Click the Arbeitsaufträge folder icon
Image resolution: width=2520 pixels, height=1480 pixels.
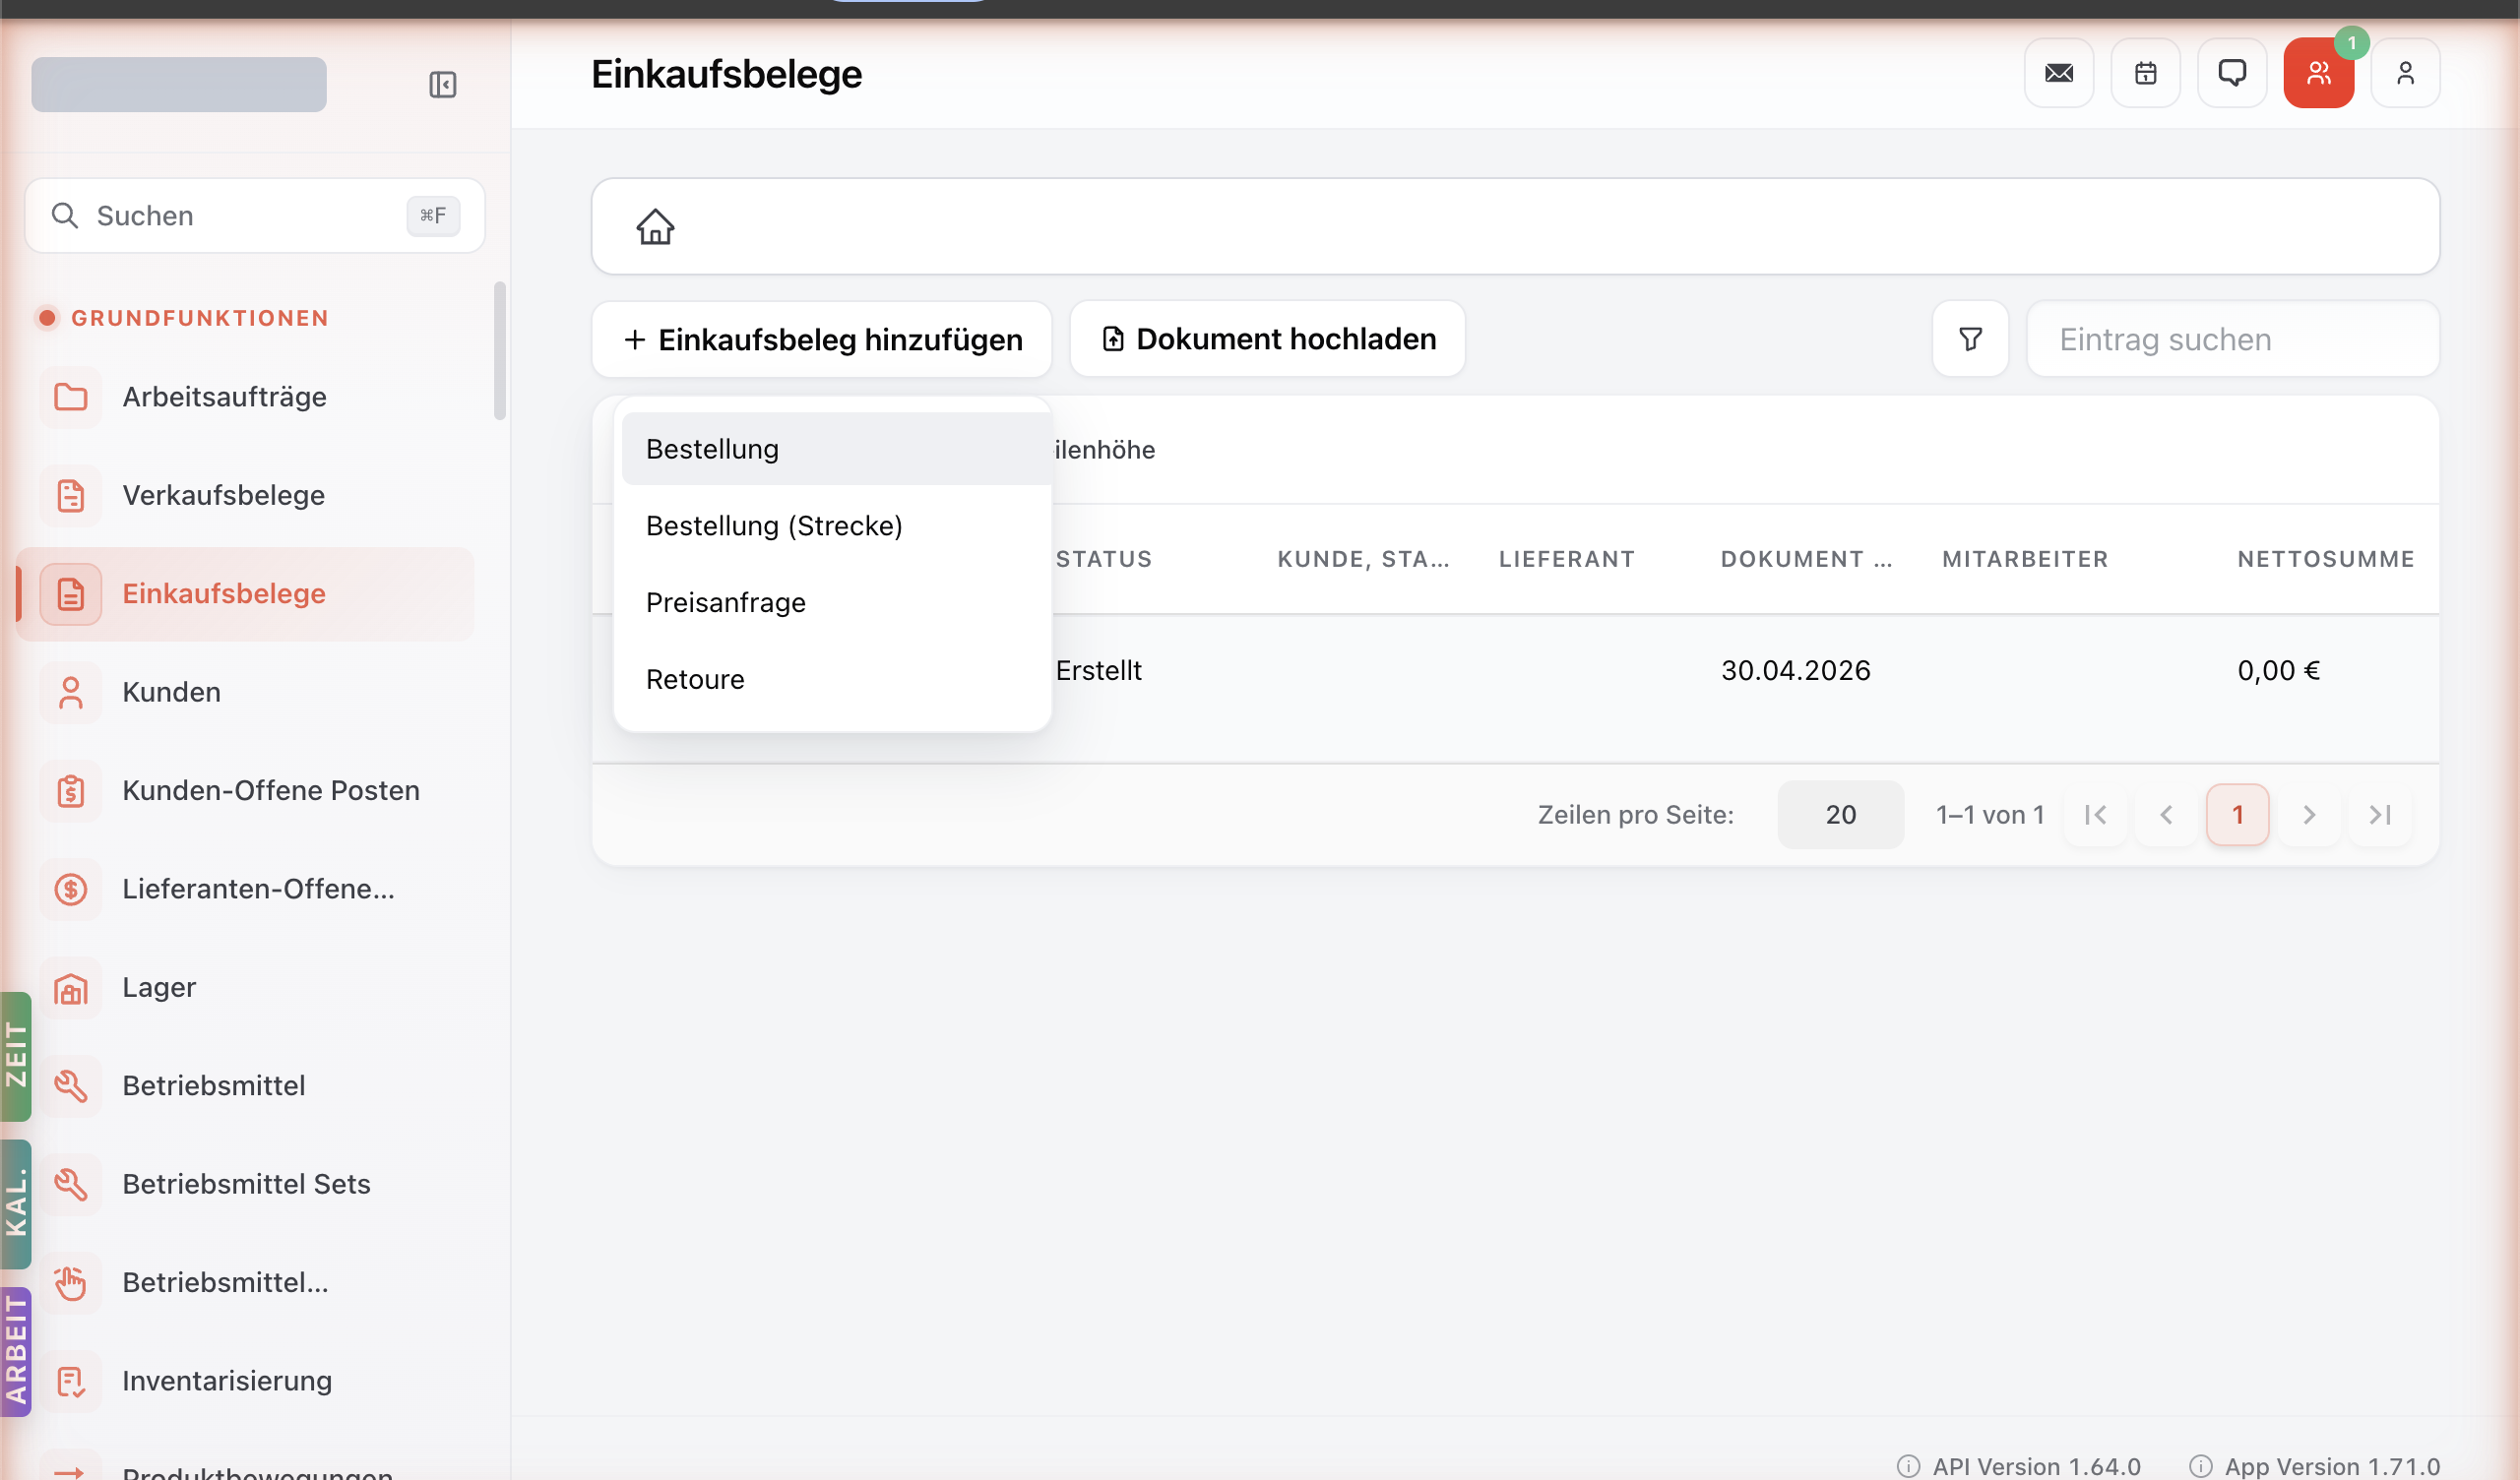point(70,397)
